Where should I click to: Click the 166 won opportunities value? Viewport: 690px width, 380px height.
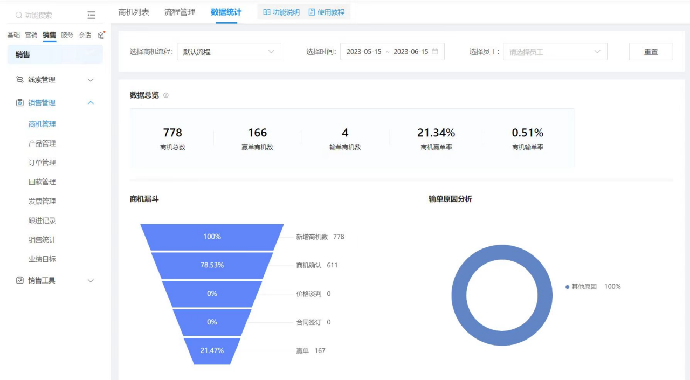pos(257,132)
